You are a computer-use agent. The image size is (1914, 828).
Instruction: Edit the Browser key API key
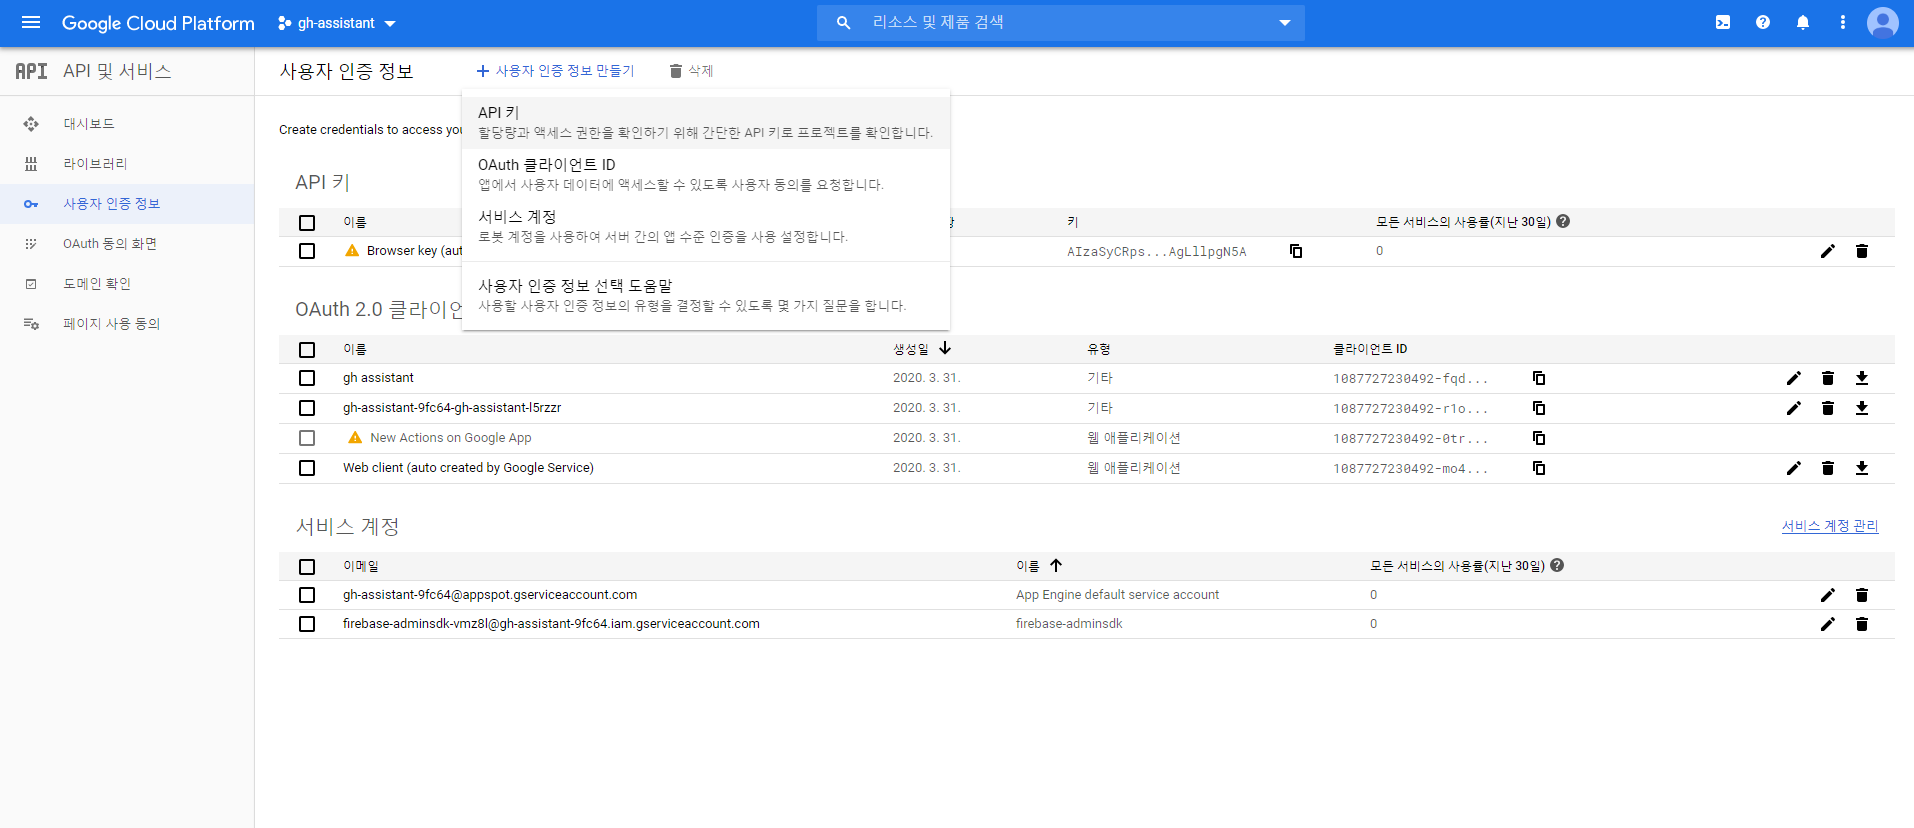[1828, 251]
